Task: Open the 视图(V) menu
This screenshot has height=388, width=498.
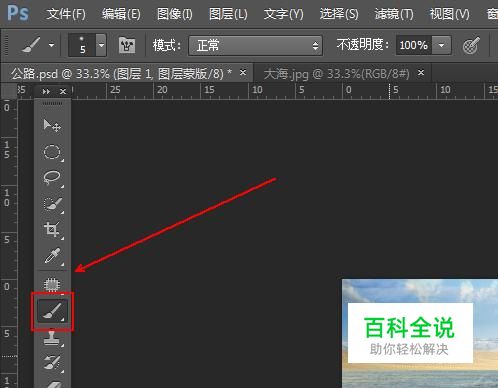Action: coord(449,14)
